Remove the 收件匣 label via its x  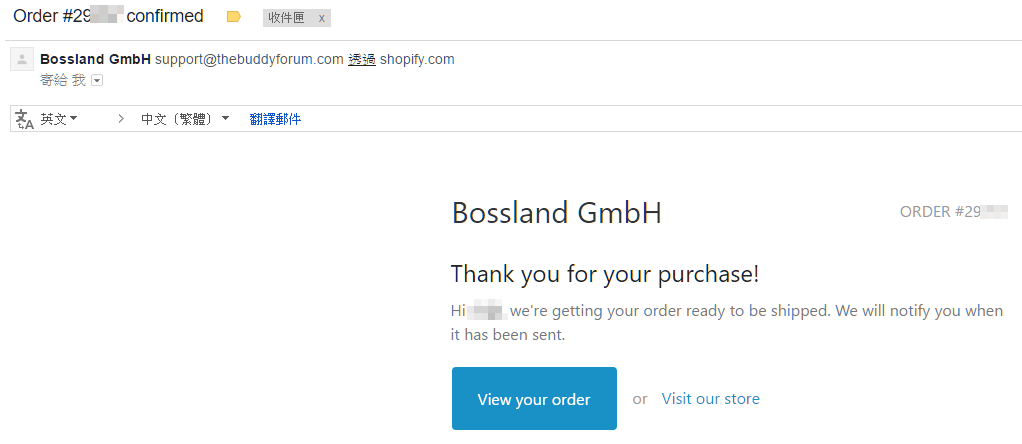[x=321, y=18]
